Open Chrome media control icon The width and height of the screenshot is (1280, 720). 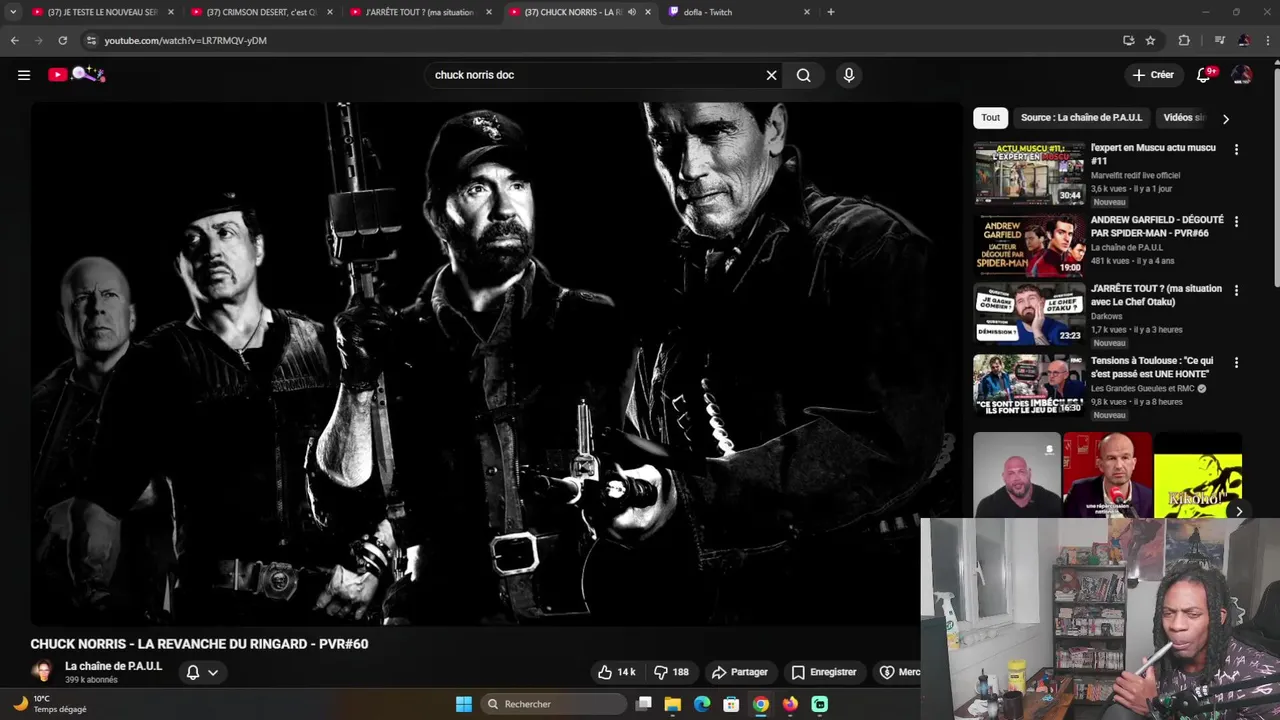click(1219, 40)
